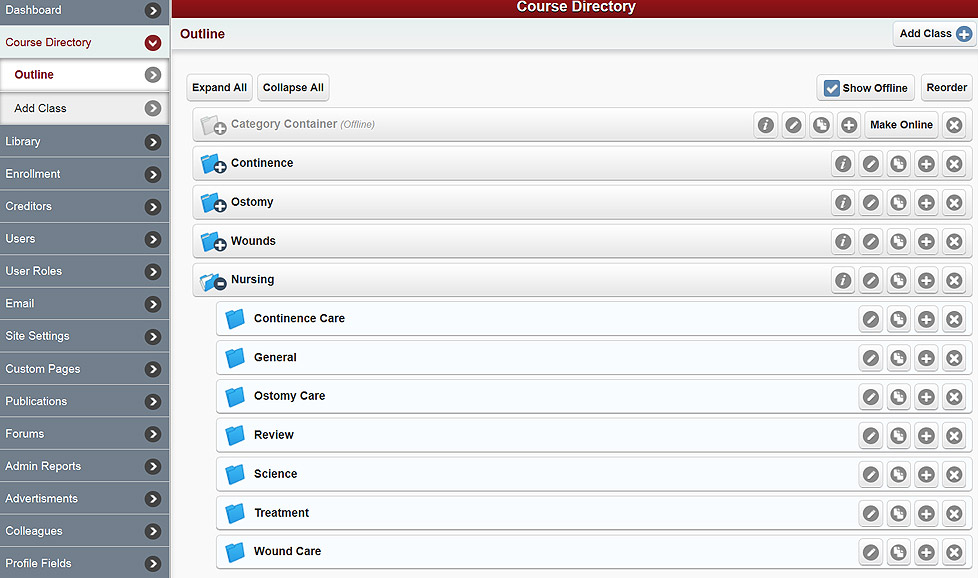Expand the Ostomy folder
This screenshot has width=978, height=578.
(x=213, y=203)
